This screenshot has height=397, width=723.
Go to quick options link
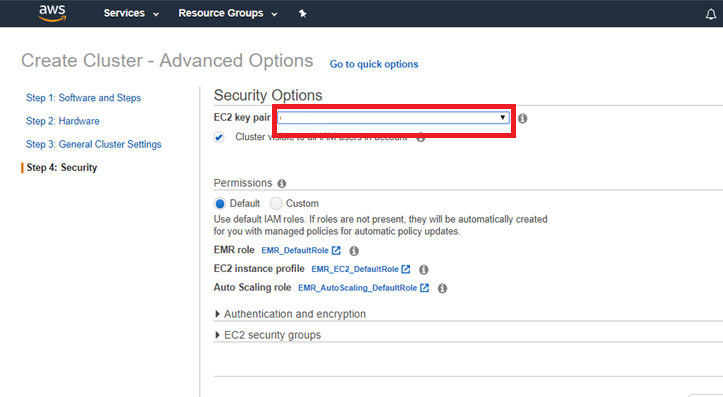point(374,64)
